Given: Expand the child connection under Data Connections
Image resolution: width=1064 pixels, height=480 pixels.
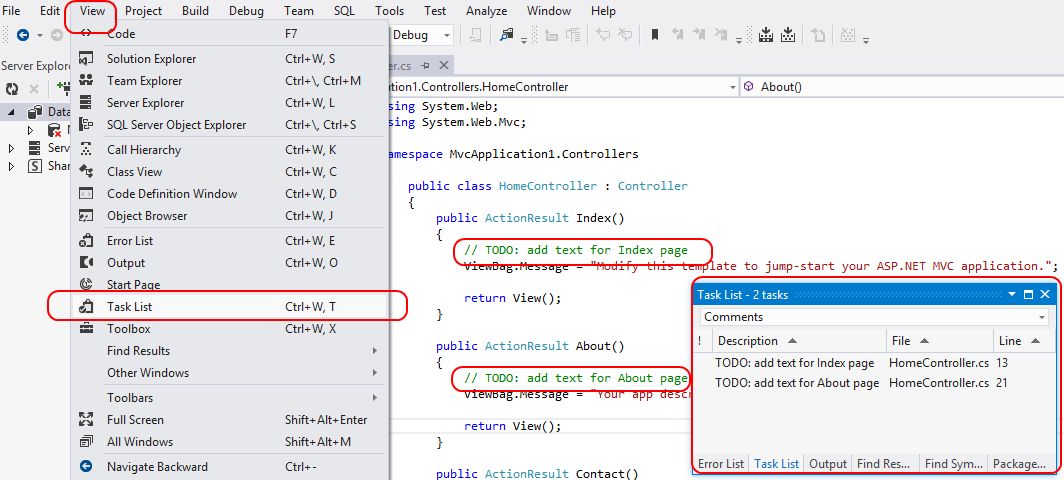Looking at the screenshot, I should point(31,130).
